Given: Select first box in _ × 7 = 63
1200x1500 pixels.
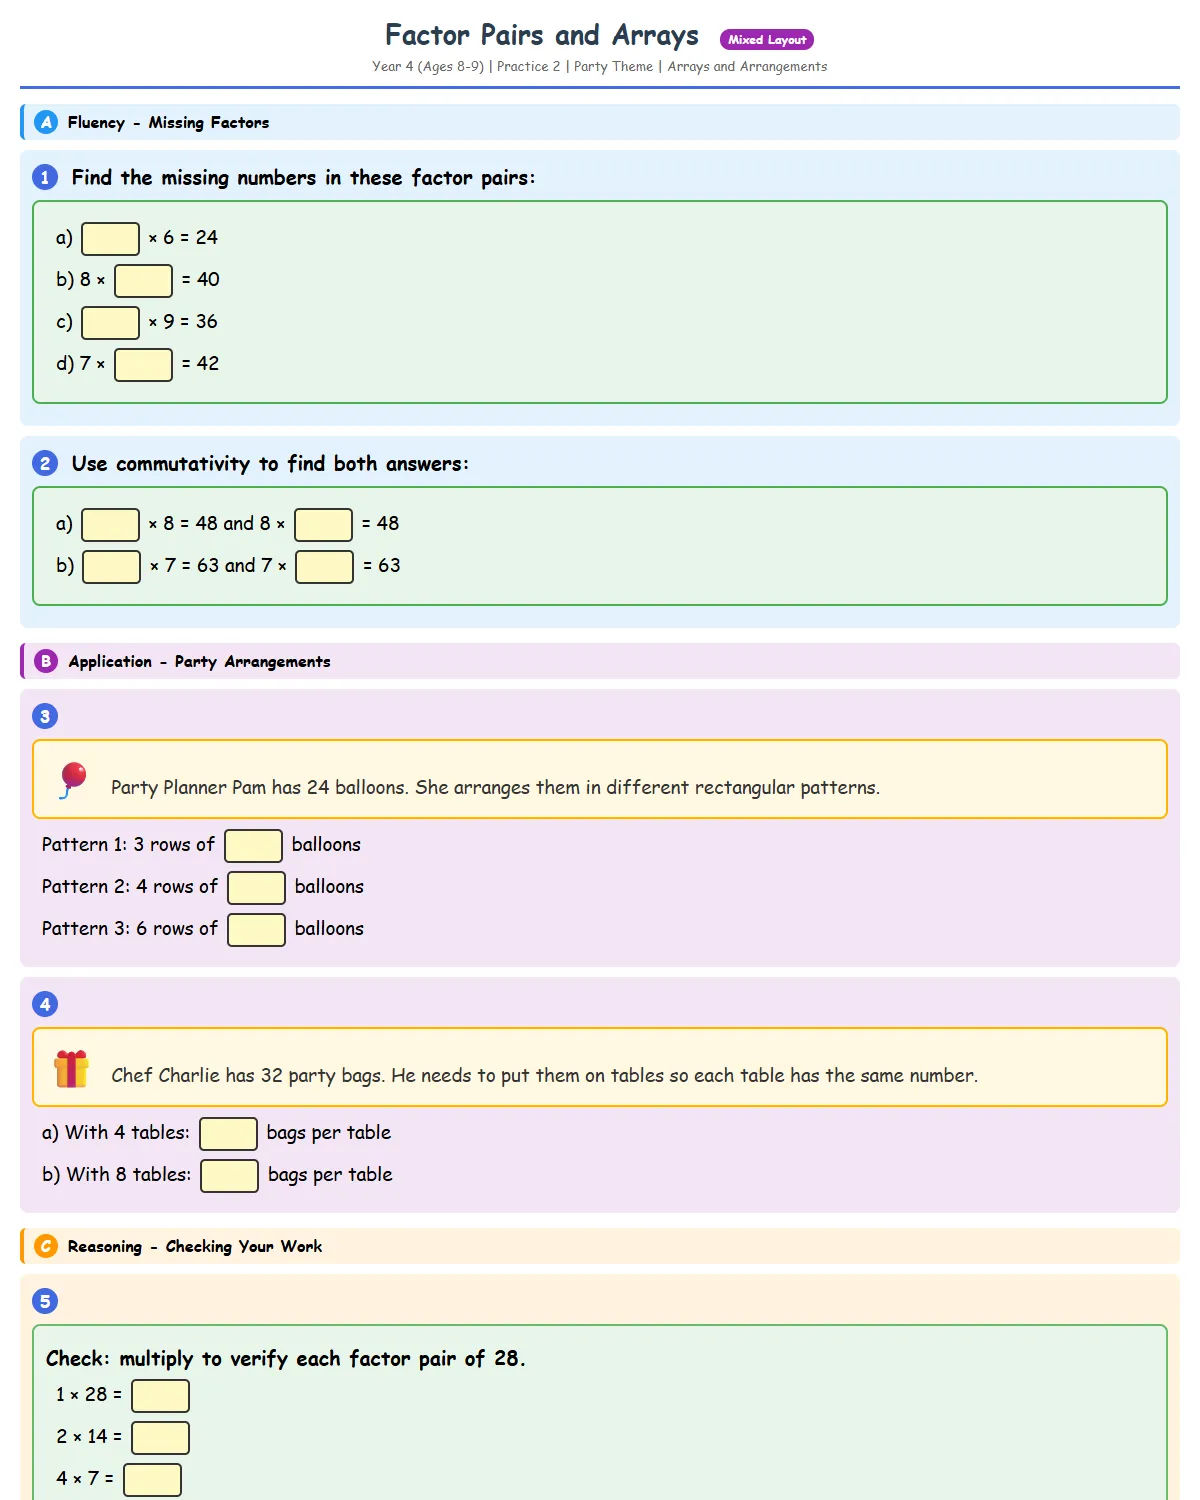Looking at the screenshot, I should (111, 567).
